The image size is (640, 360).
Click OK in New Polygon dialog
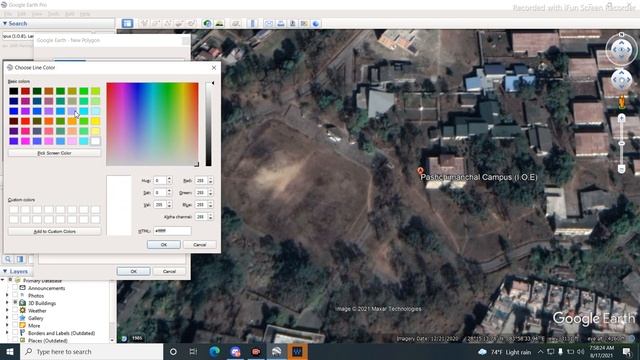point(133,271)
